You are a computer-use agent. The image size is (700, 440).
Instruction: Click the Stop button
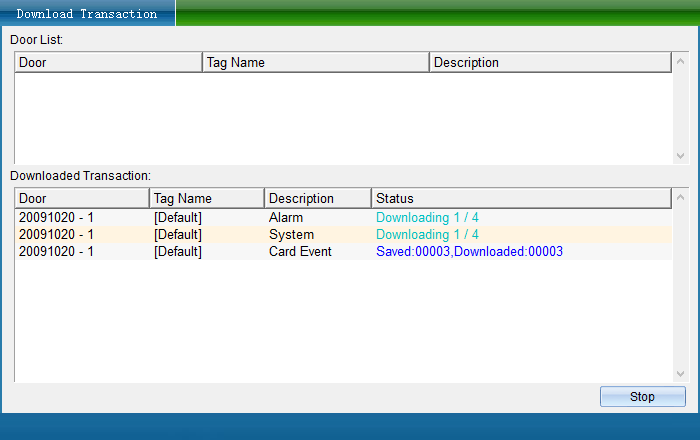642,397
